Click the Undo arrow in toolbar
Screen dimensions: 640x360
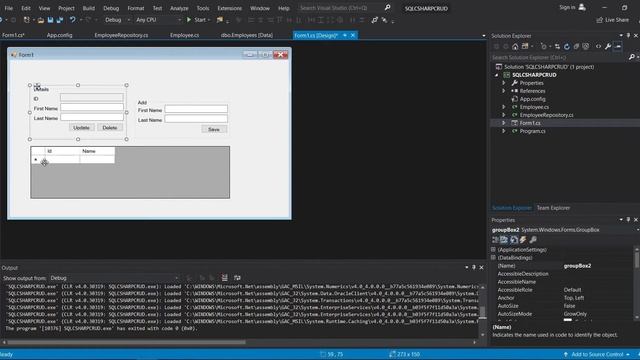(72, 20)
